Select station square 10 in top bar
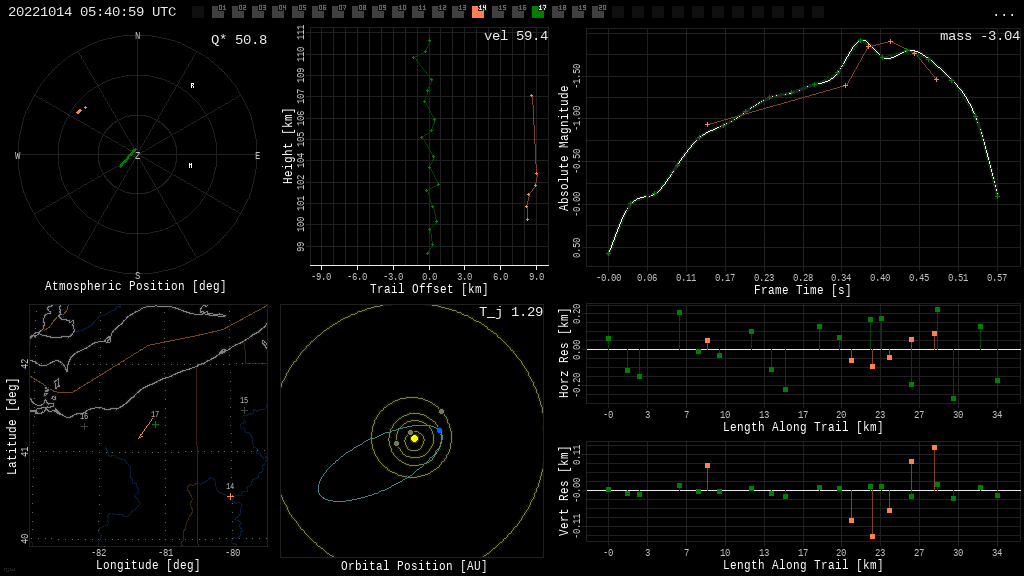 pos(398,12)
